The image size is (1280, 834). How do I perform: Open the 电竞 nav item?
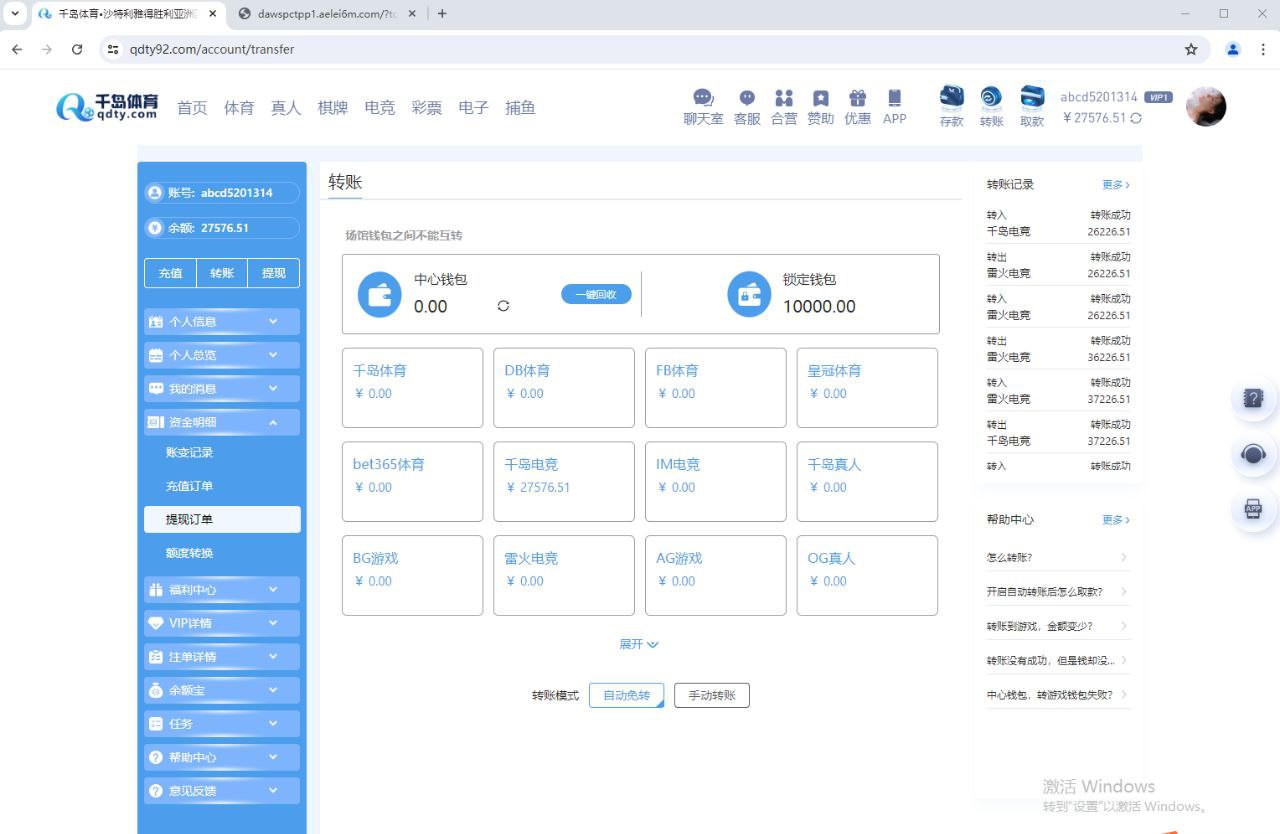pos(380,108)
